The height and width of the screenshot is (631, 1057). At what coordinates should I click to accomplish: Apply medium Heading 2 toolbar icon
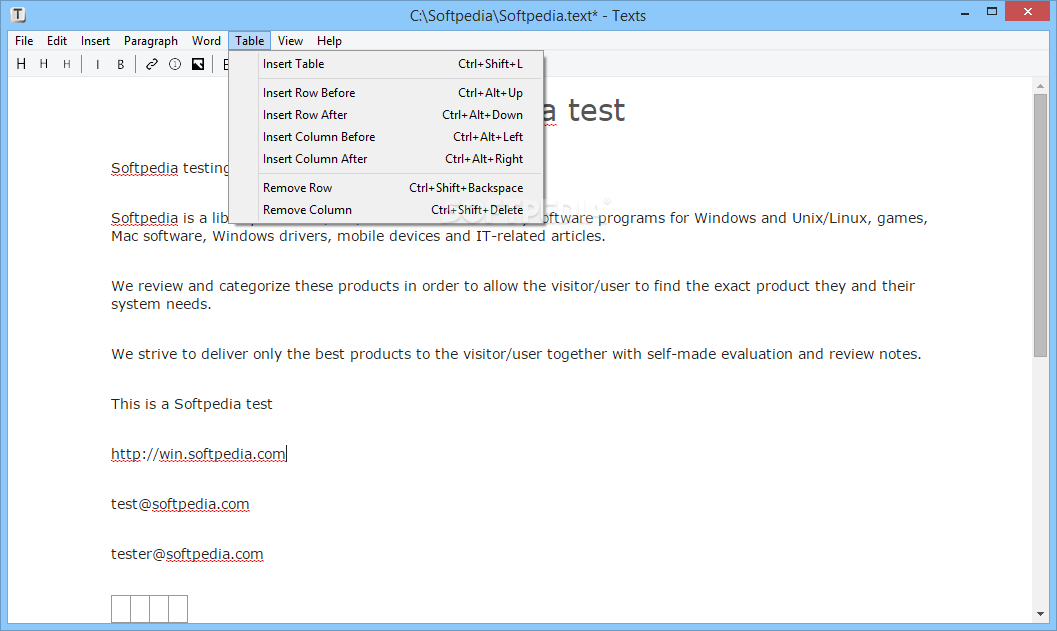click(44, 64)
